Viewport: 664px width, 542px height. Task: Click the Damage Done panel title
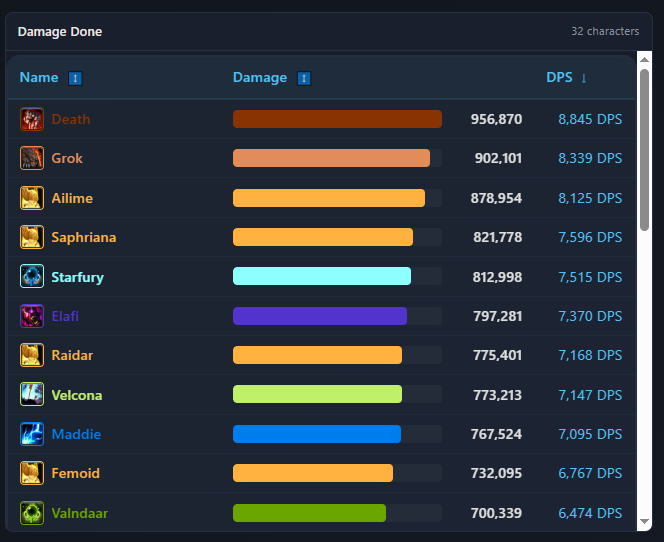click(60, 32)
